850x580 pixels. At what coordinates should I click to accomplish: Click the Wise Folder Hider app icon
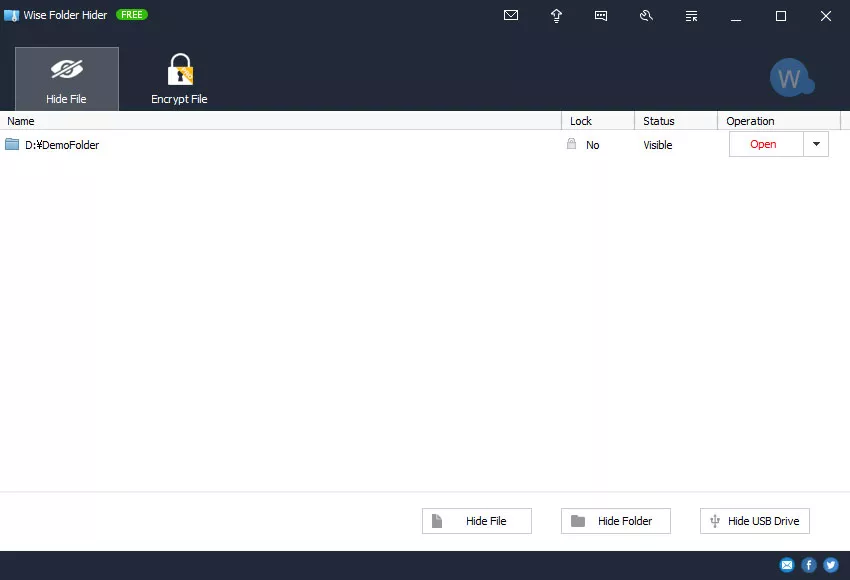(x=11, y=16)
